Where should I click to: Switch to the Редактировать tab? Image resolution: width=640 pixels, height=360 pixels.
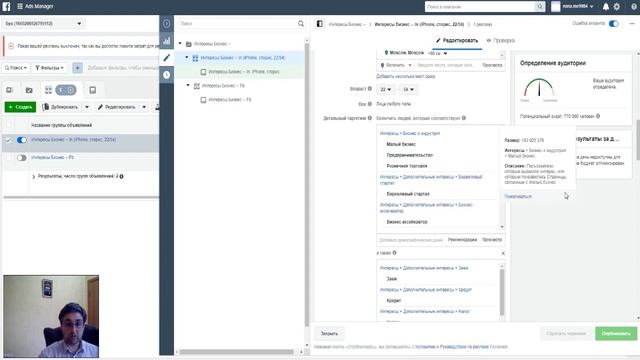[x=457, y=40]
